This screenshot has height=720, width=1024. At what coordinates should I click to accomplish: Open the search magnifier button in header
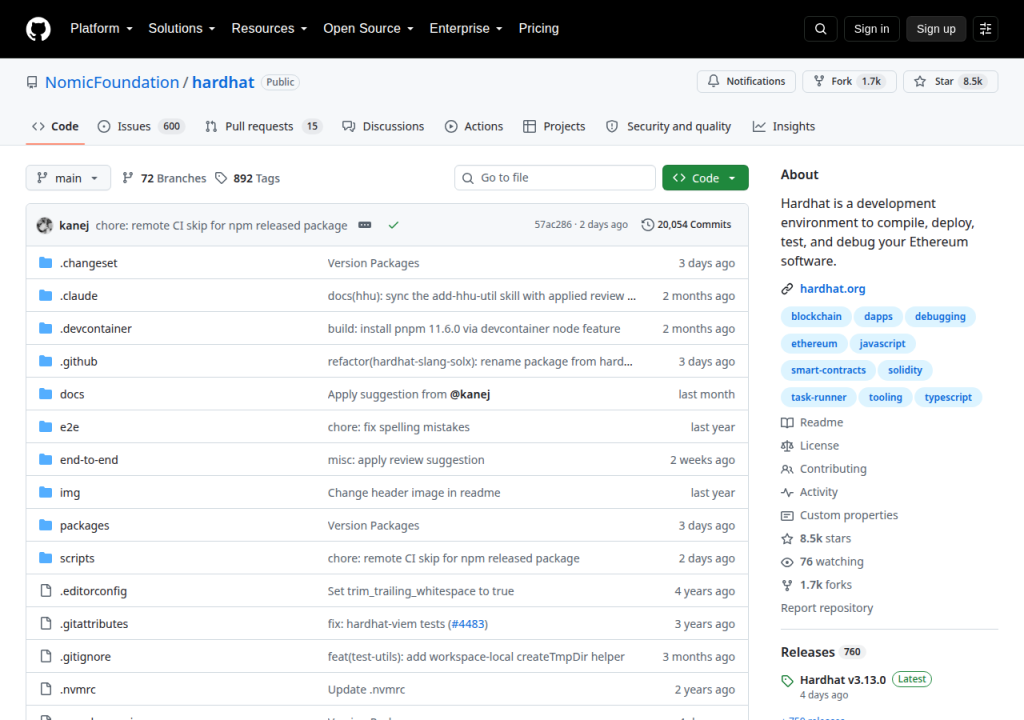[x=821, y=29]
